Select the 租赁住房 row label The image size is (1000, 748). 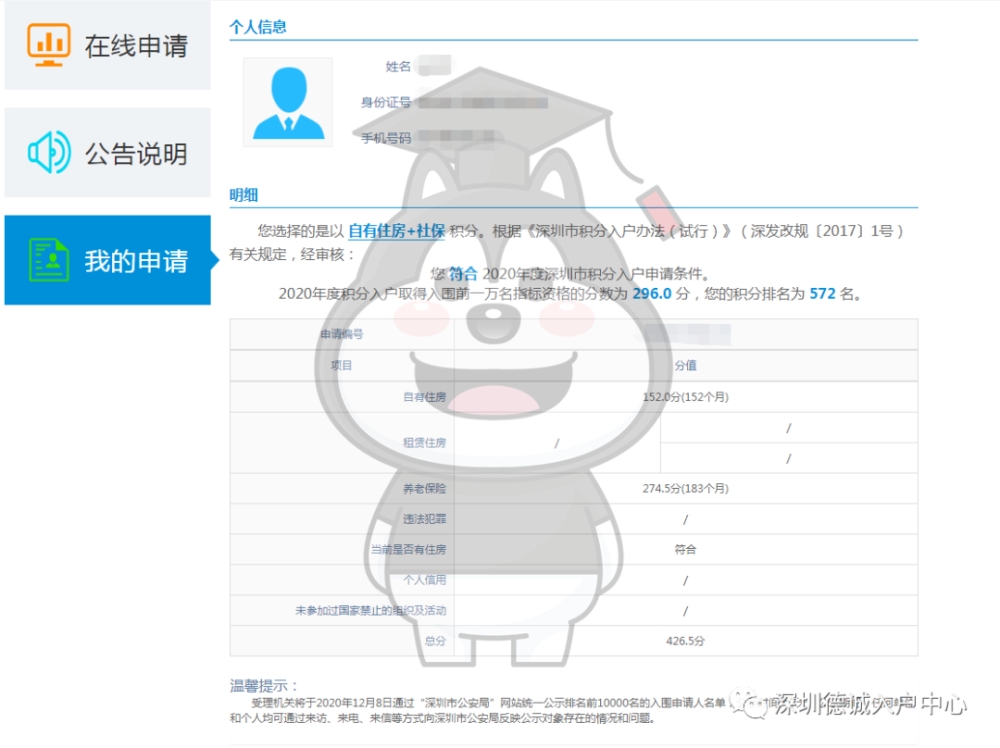[424, 443]
